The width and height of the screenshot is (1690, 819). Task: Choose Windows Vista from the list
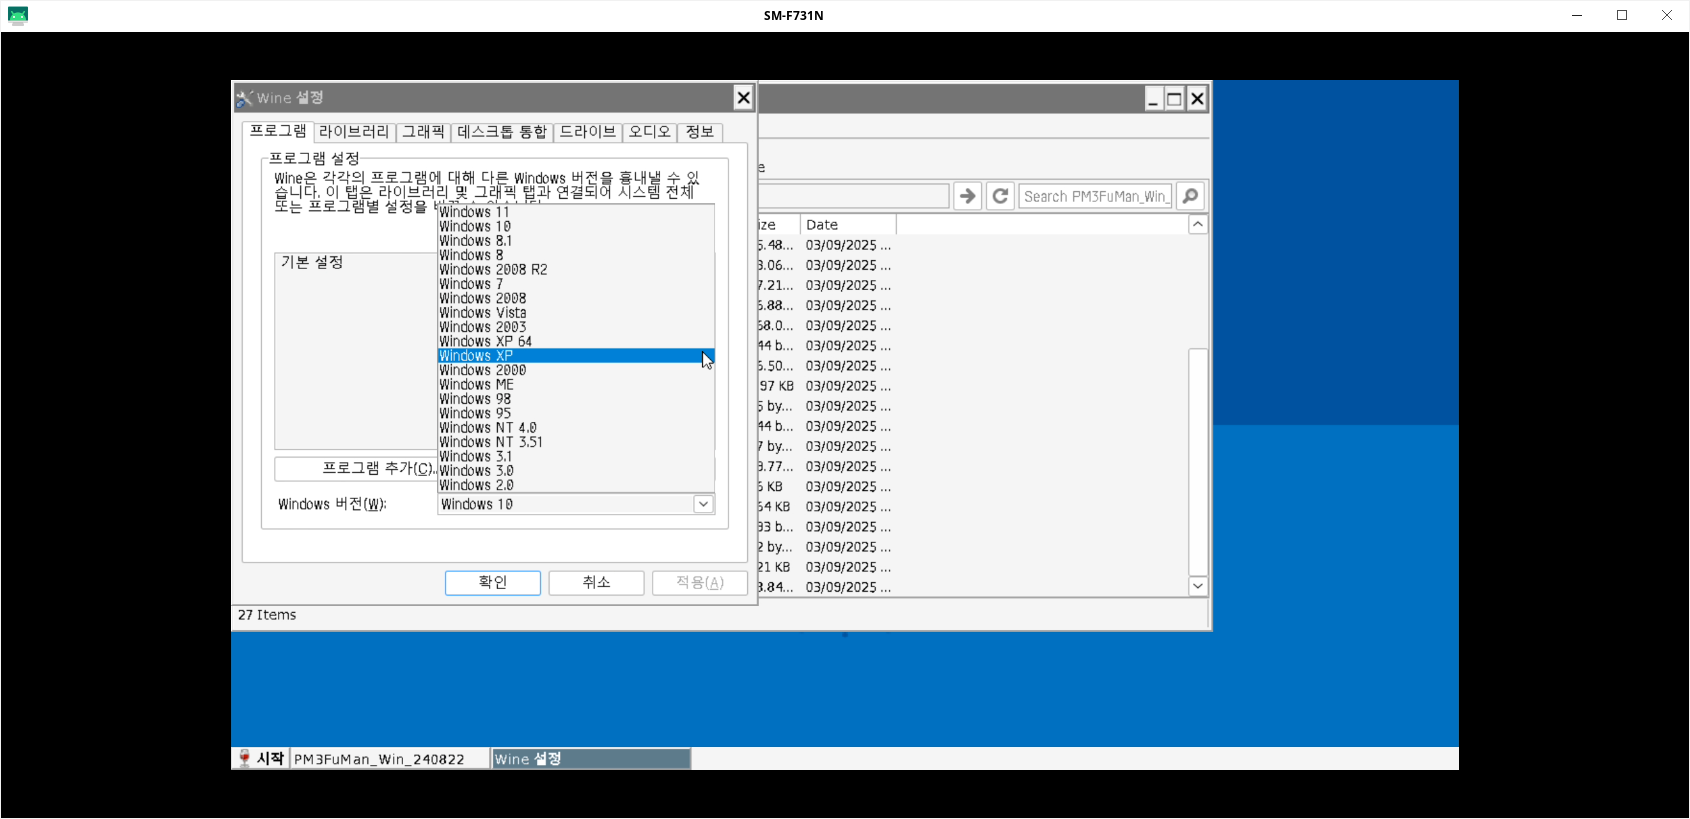pyautogui.click(x=576, y=313)
